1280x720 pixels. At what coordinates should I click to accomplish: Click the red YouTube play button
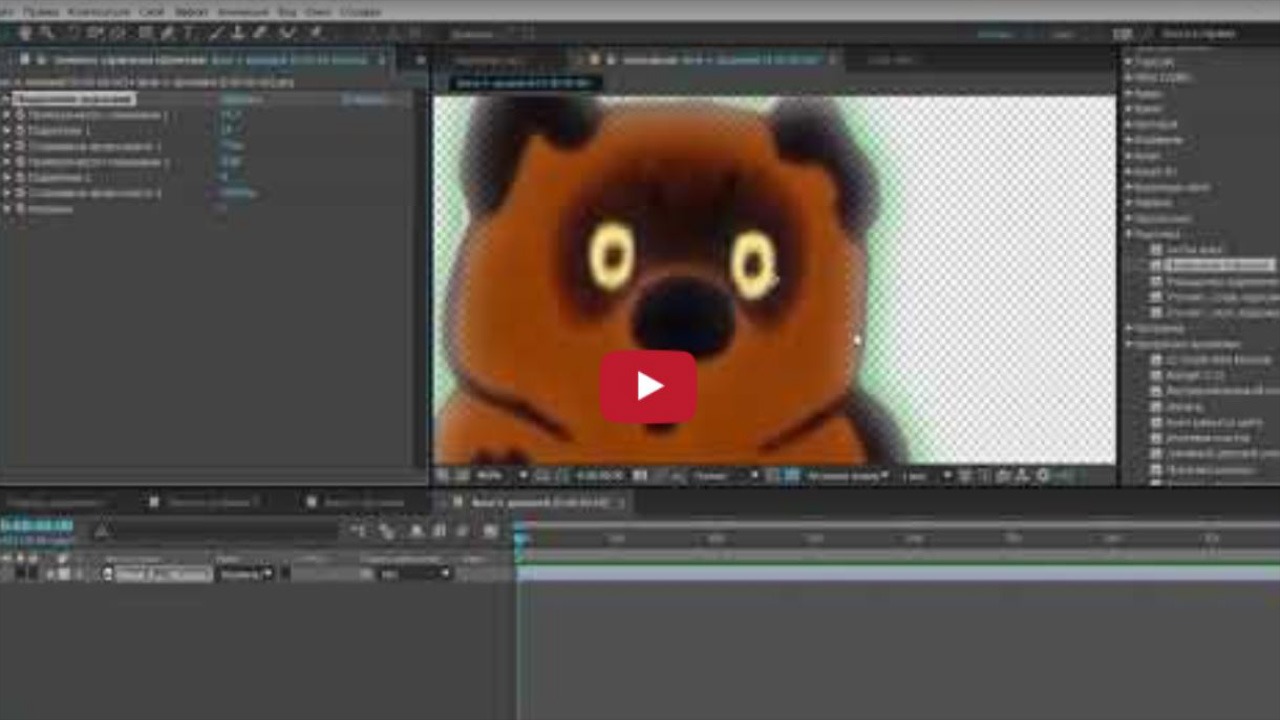tap(648, 386)
